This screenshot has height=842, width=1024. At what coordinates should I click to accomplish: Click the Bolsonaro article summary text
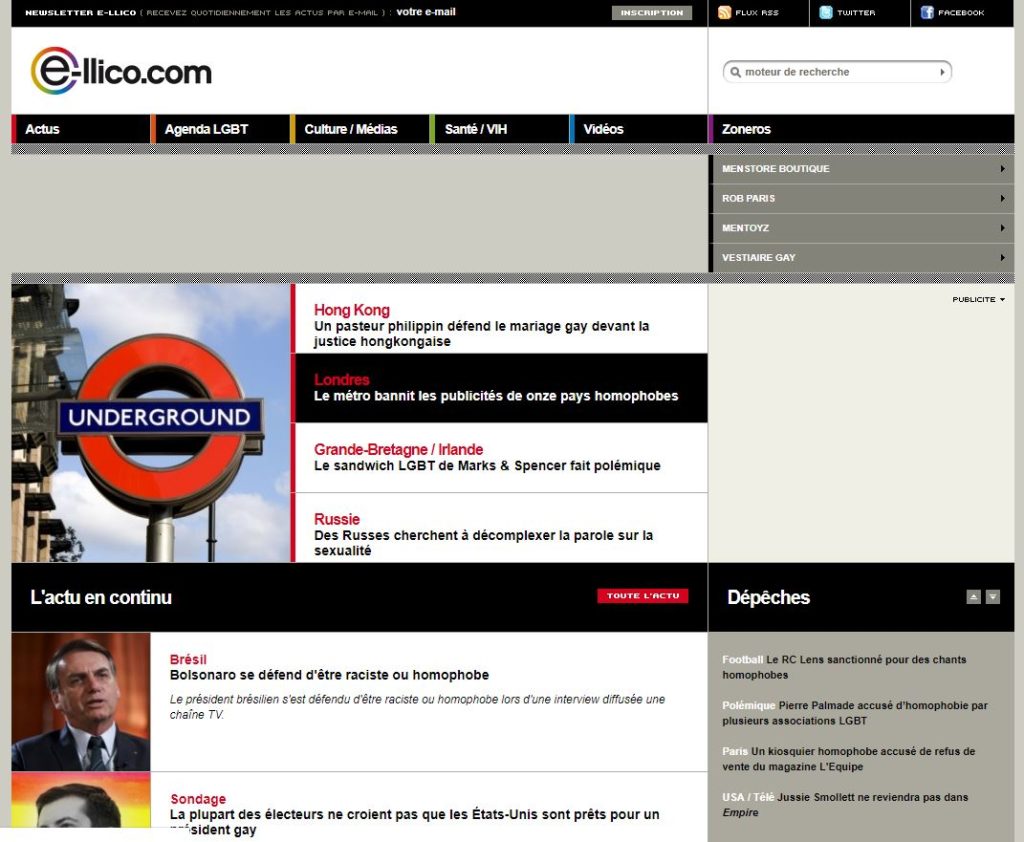pyautogui.click(x=417, y=707)
